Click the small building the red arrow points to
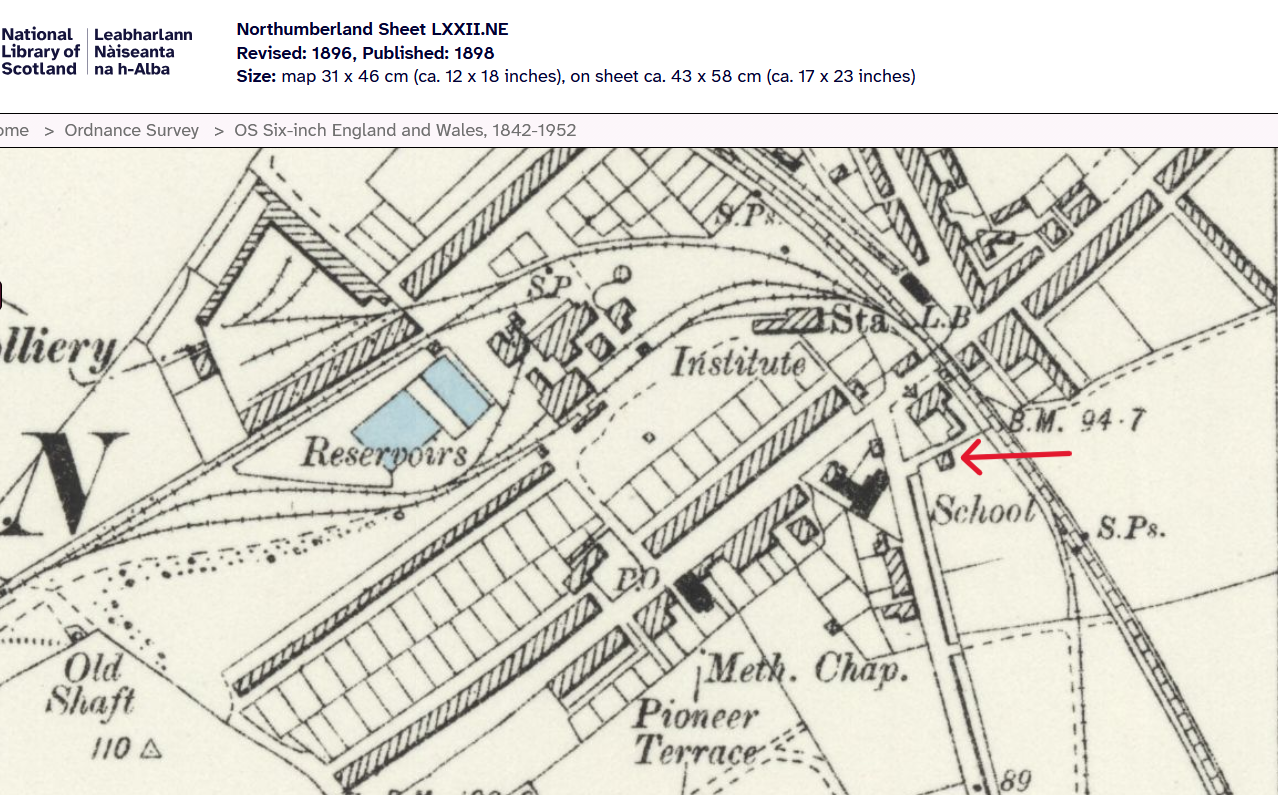The width and height of the screenshot is (1278, 795). (x=945, y=459)
